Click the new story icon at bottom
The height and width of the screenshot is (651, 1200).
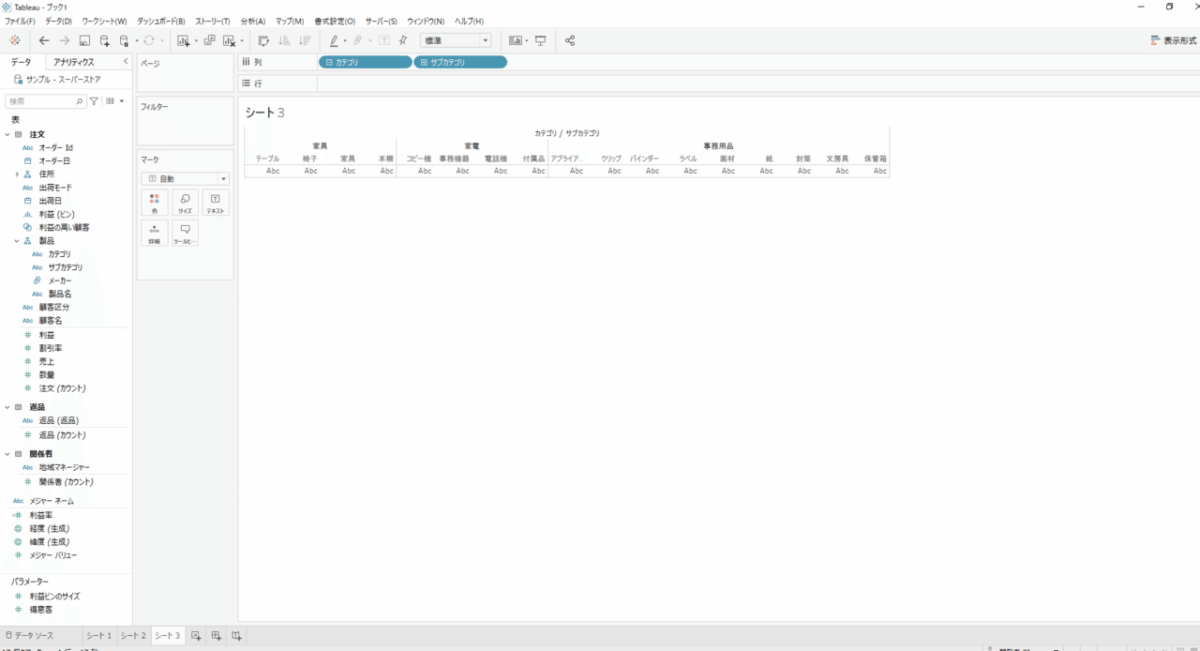(236, 636)
